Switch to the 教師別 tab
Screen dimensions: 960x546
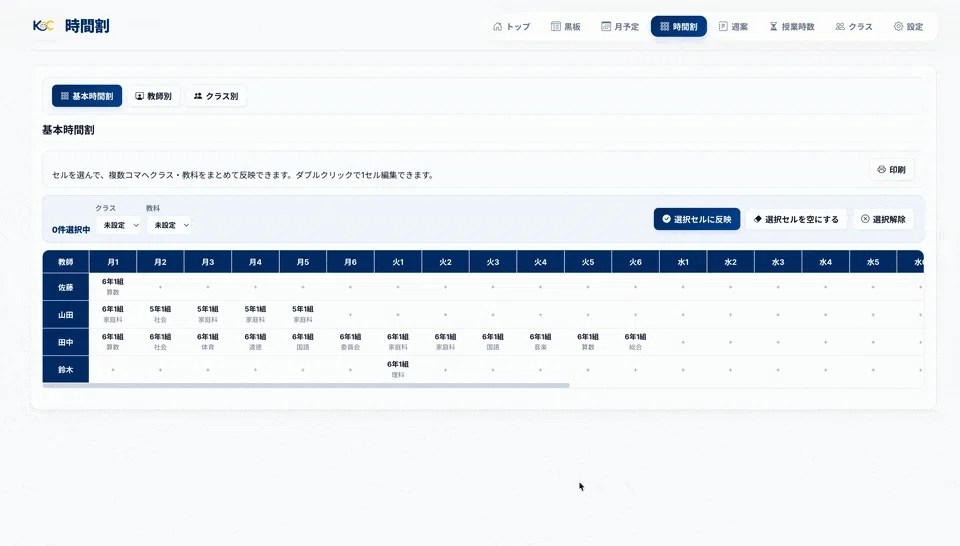point(154,96)
